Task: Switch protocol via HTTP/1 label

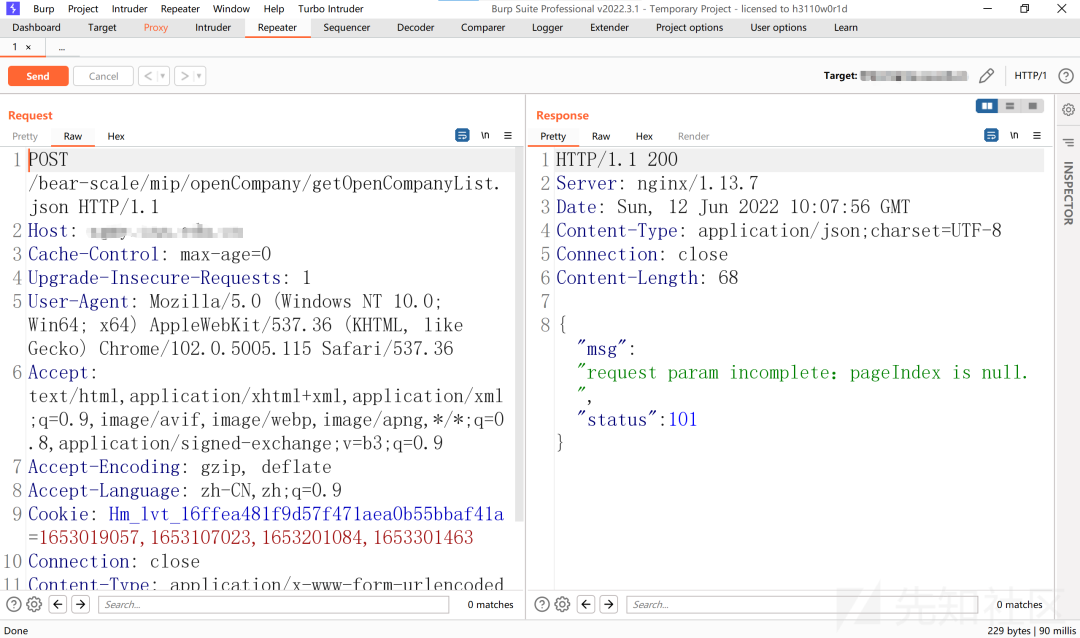Action: [x=1030, y=76]
